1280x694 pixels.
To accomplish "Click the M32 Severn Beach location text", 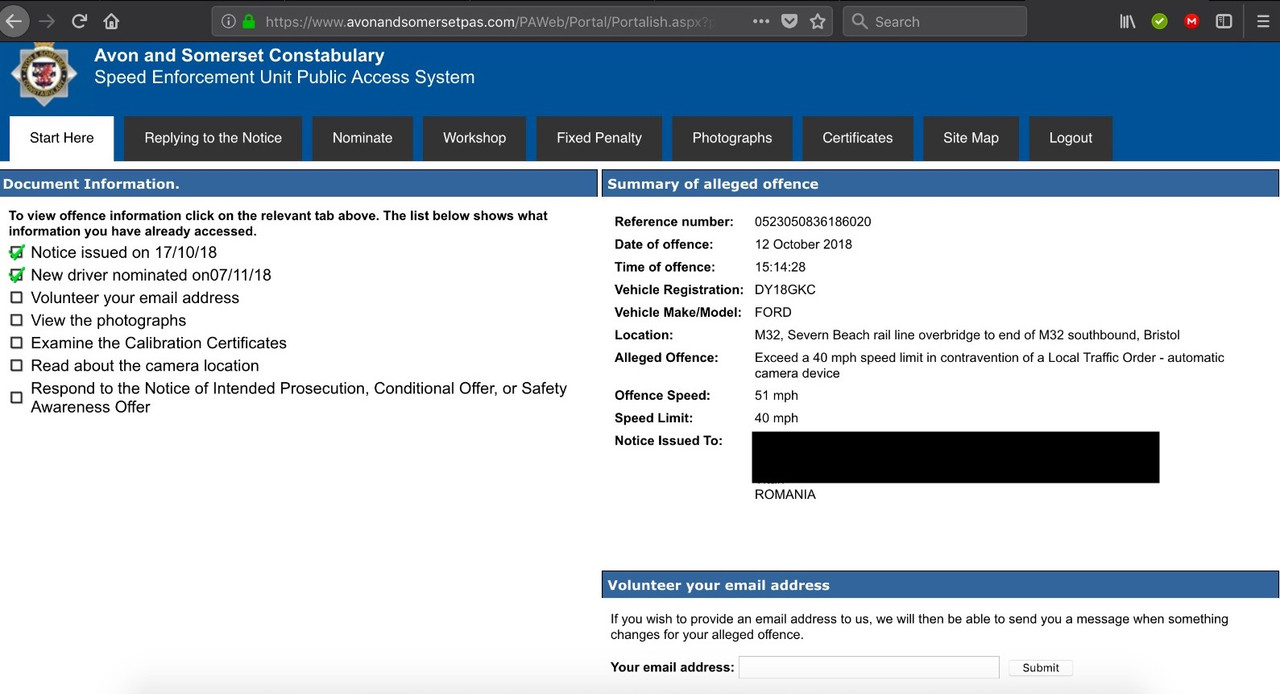I will coord(967,335).
